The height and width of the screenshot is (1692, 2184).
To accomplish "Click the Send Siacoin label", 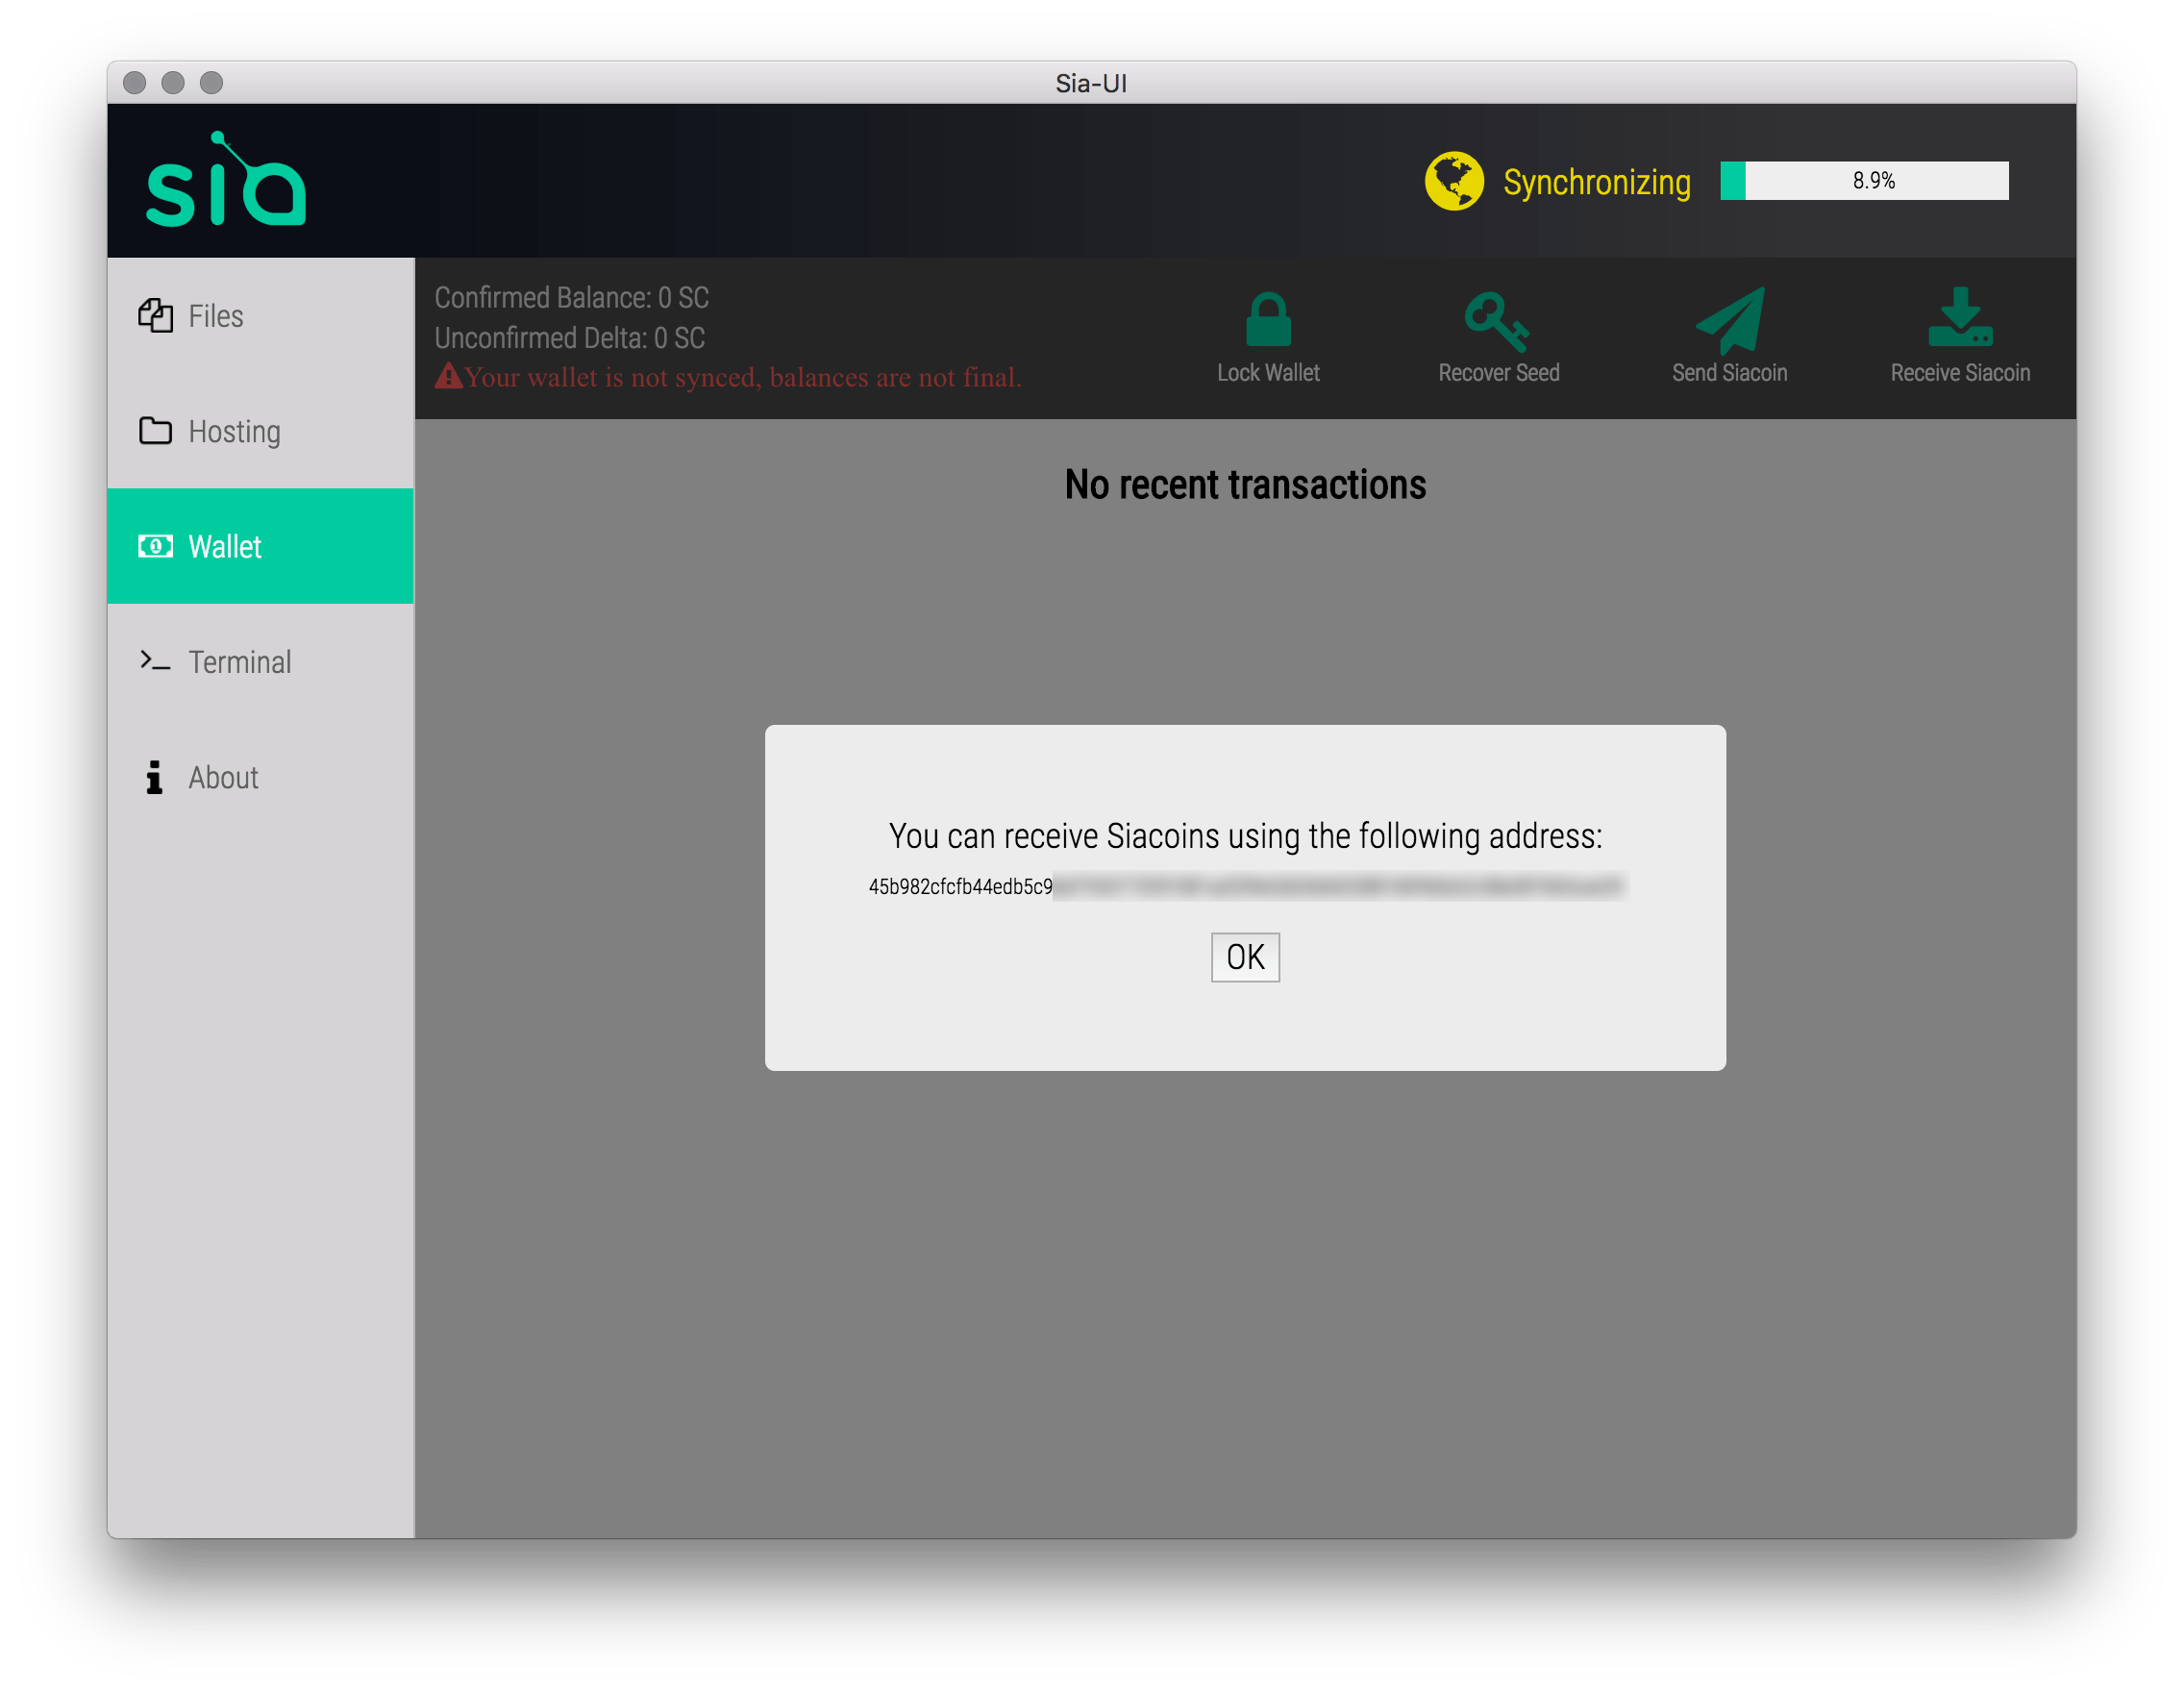I will 1729,372.
